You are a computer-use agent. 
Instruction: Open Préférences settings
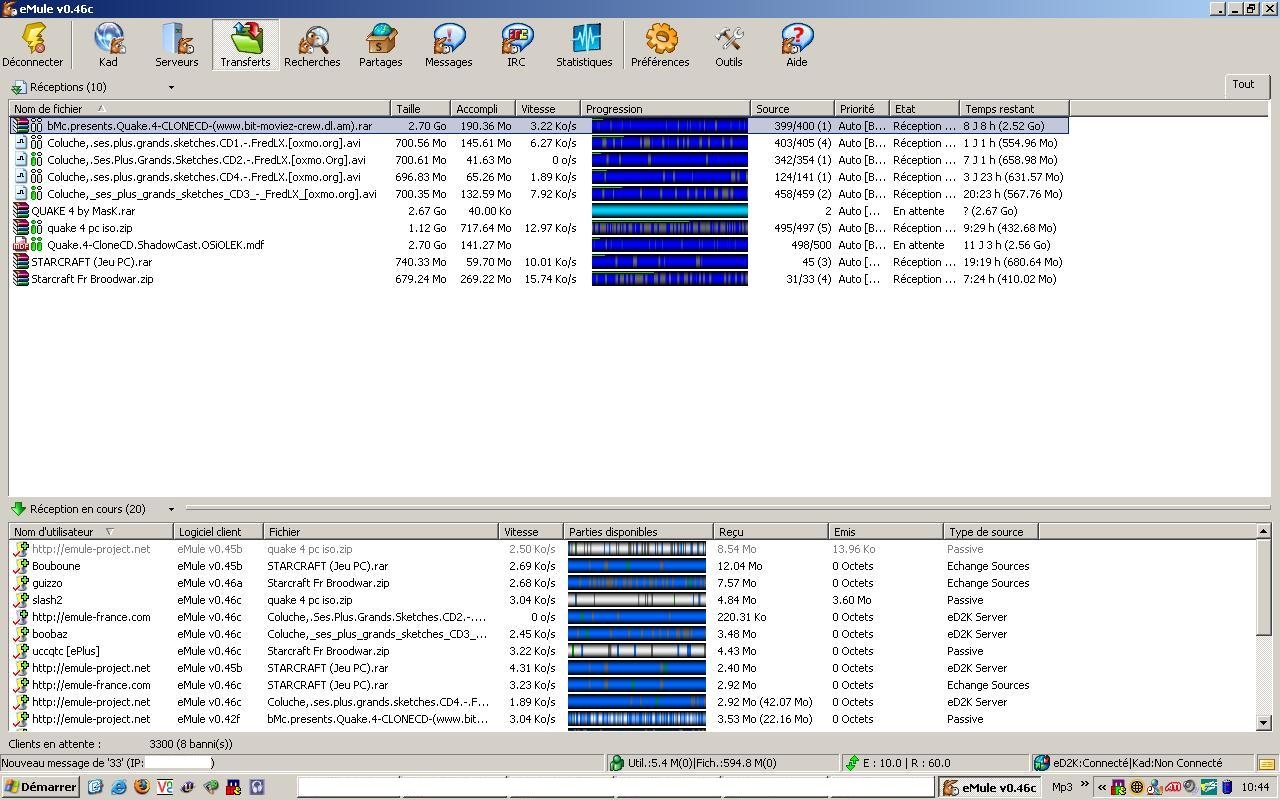click(x=660, y=45)
